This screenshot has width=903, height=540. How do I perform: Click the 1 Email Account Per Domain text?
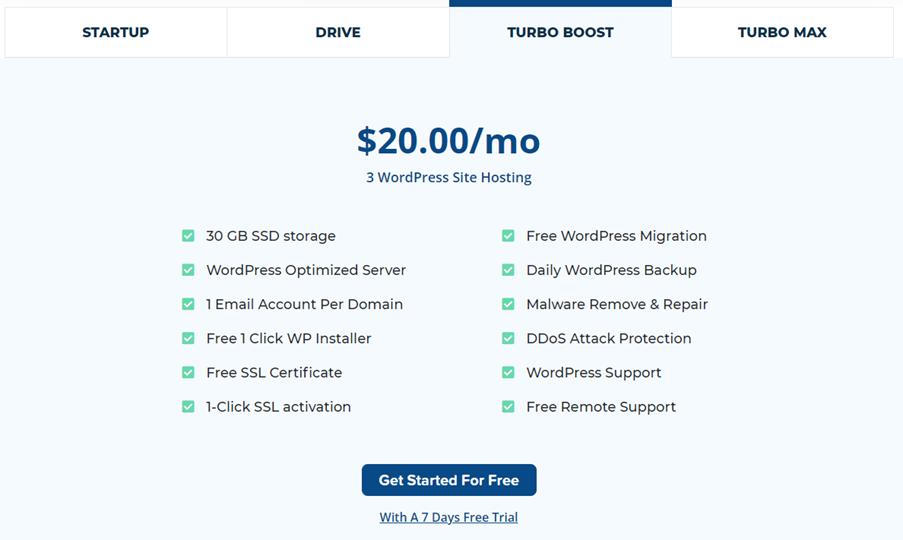(x=305, y=304)
